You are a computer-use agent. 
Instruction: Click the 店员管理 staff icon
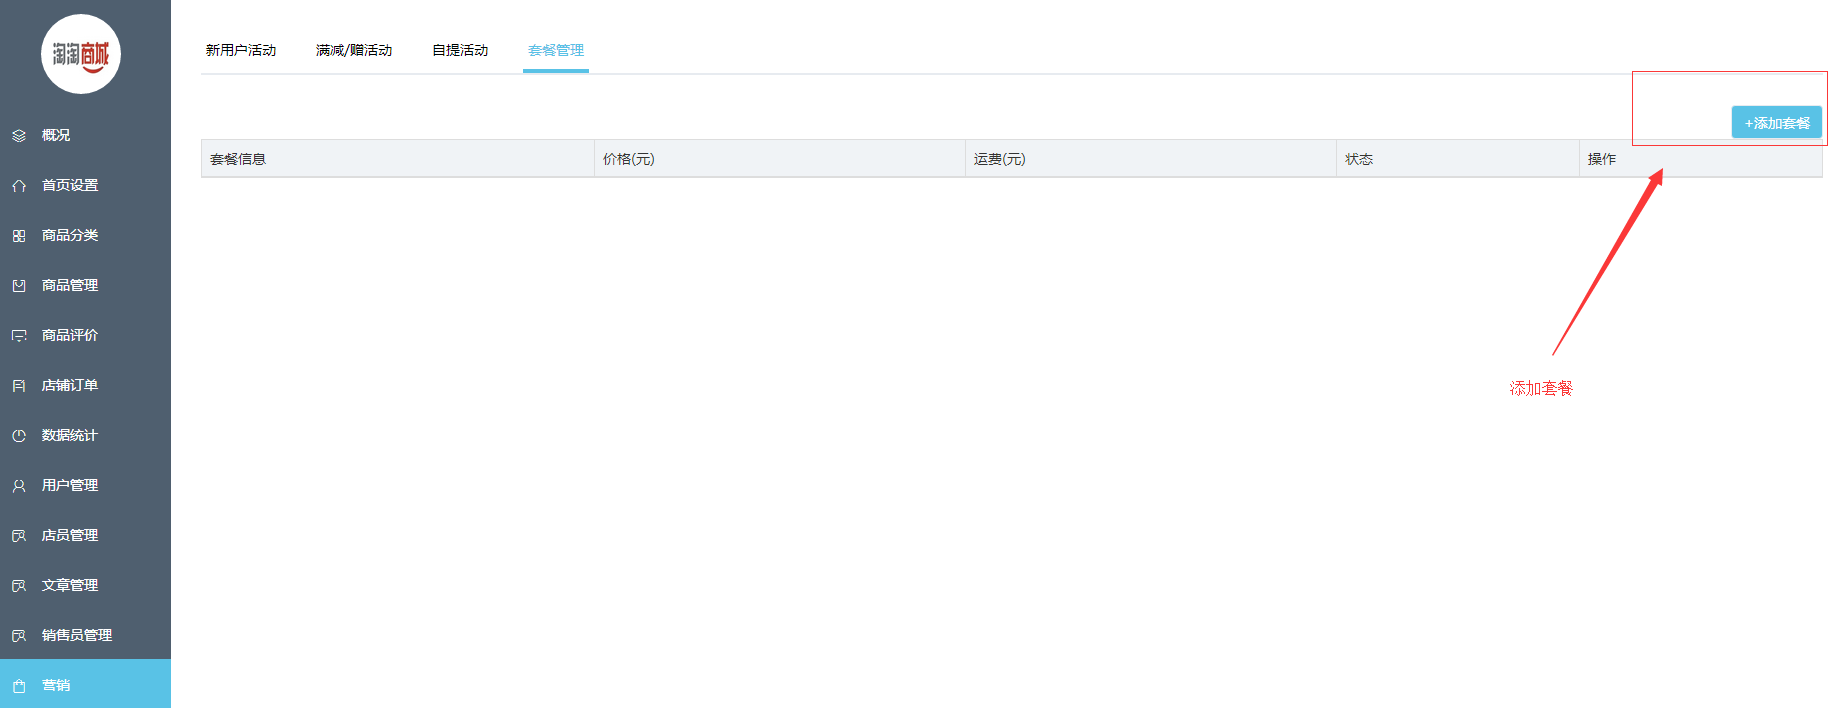point(19,535)
